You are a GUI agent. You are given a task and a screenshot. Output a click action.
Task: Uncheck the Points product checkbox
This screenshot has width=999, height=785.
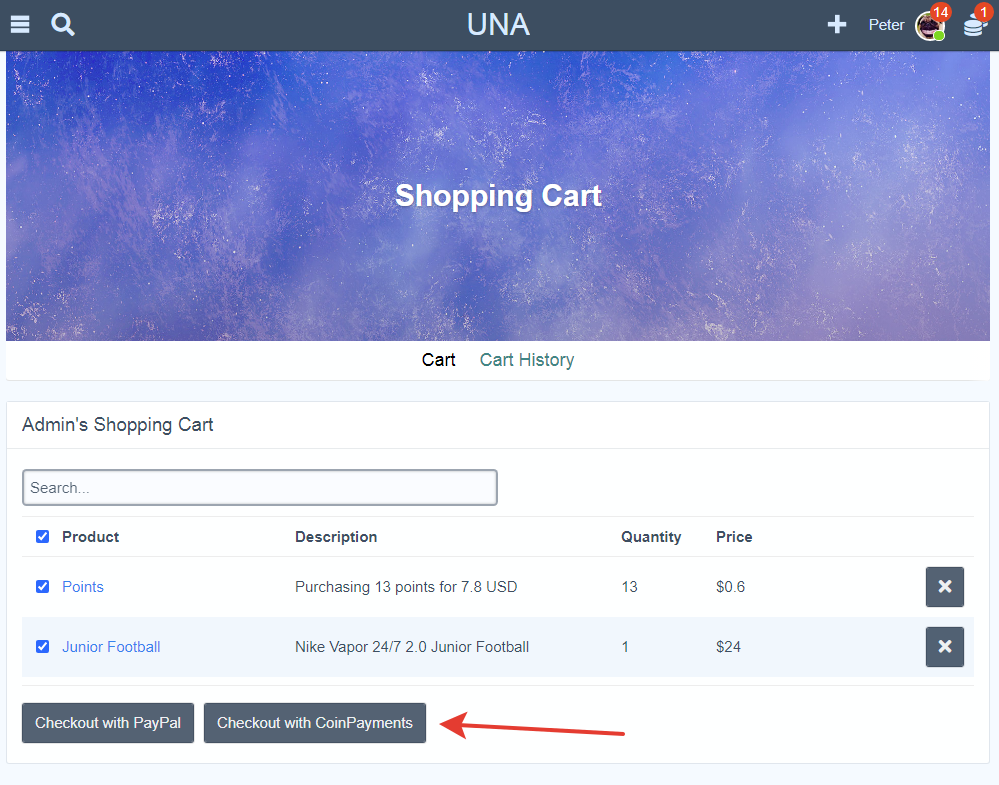pos(42,587)
